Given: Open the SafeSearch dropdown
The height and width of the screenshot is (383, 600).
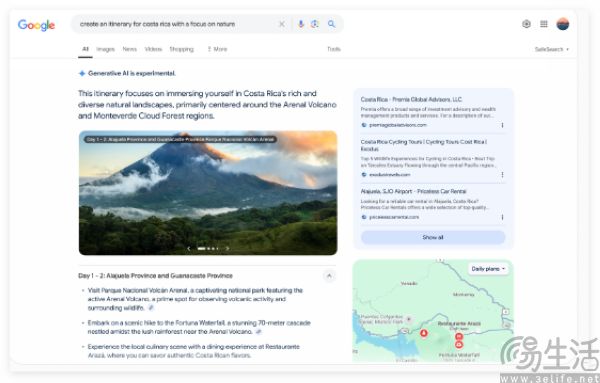Looking at the screenshot, I should pos(551,49).
